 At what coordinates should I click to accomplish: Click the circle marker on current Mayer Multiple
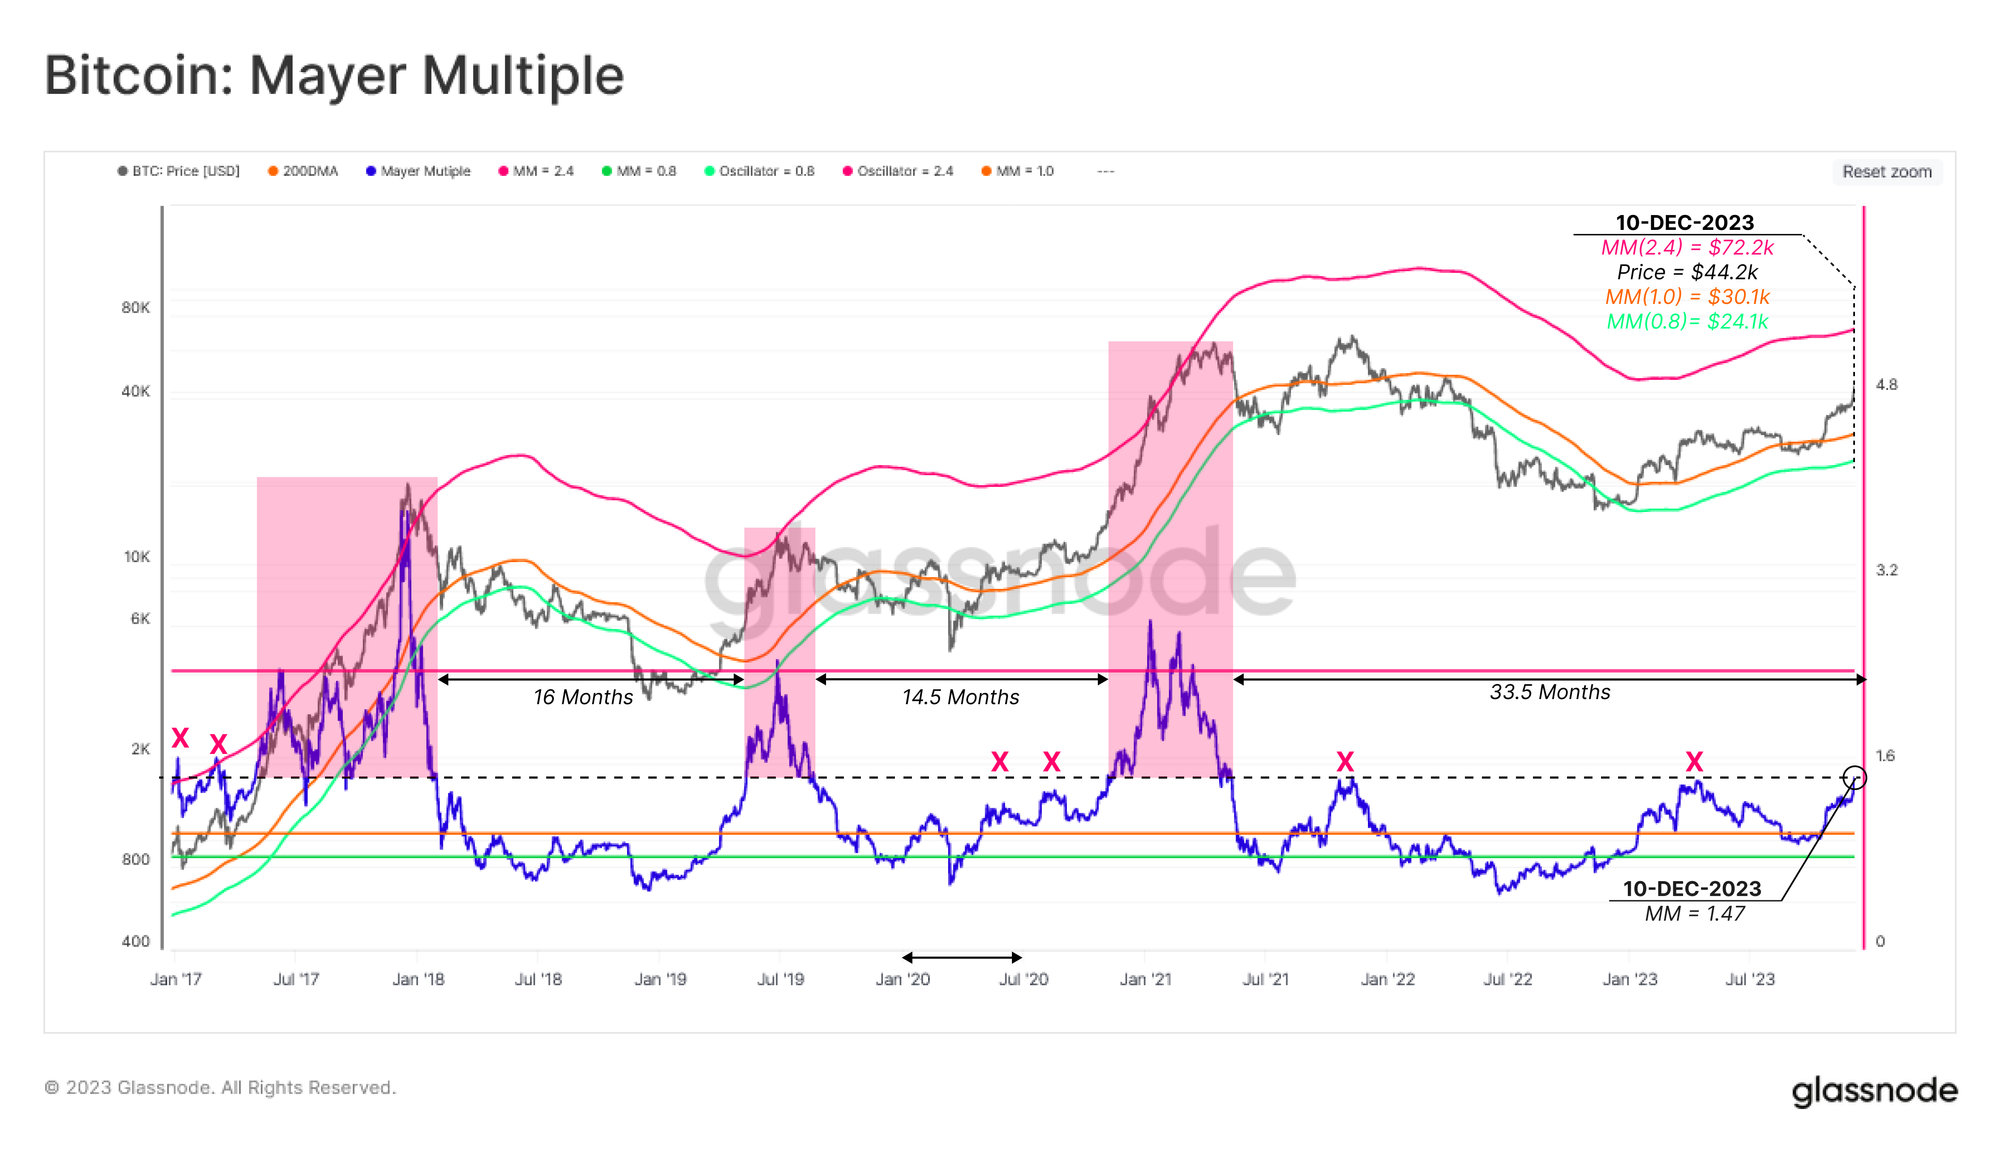point(1854,777)
